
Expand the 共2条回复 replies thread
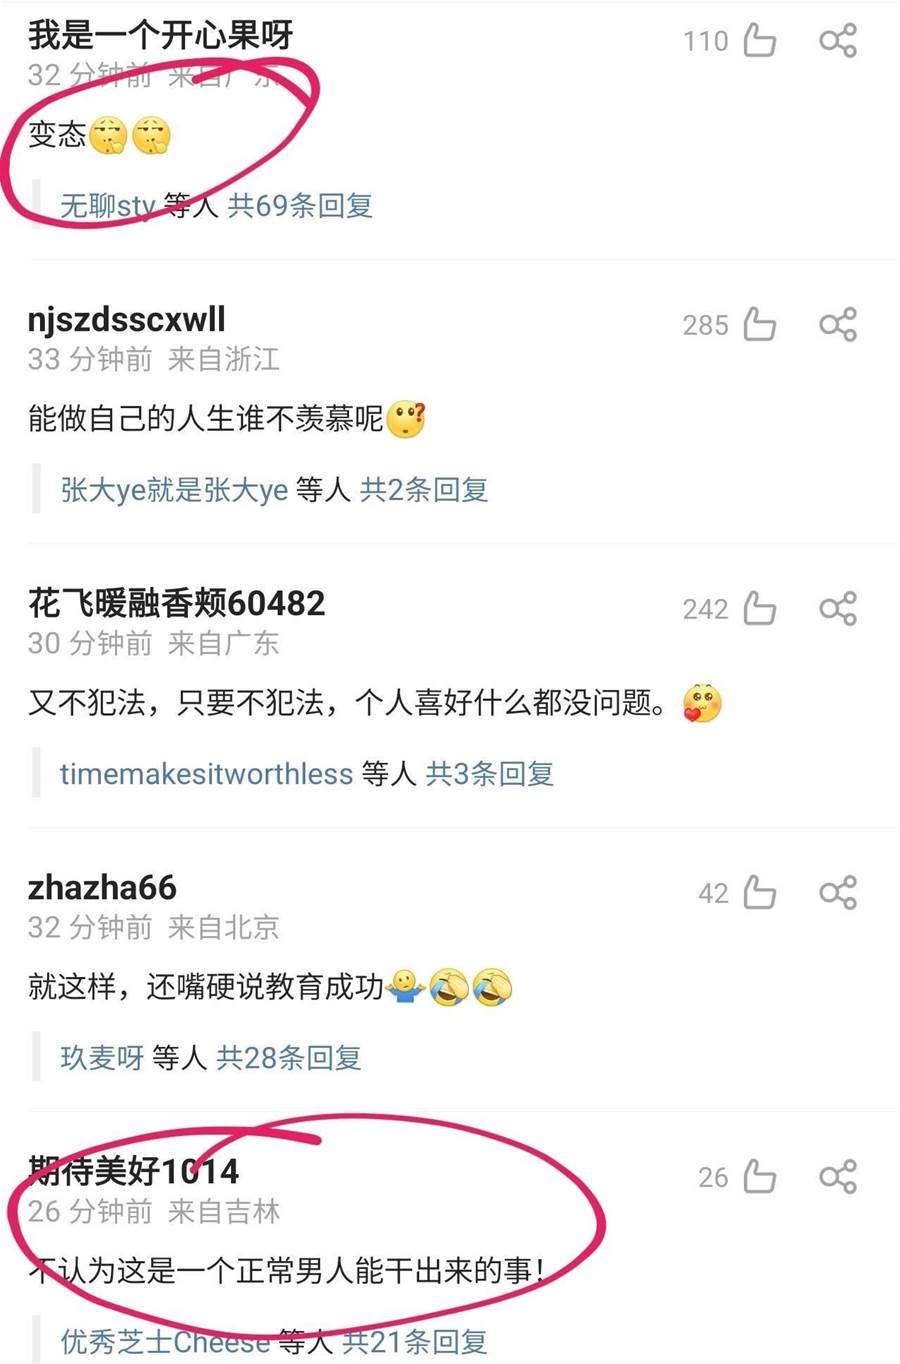click(x=424, y=490)
